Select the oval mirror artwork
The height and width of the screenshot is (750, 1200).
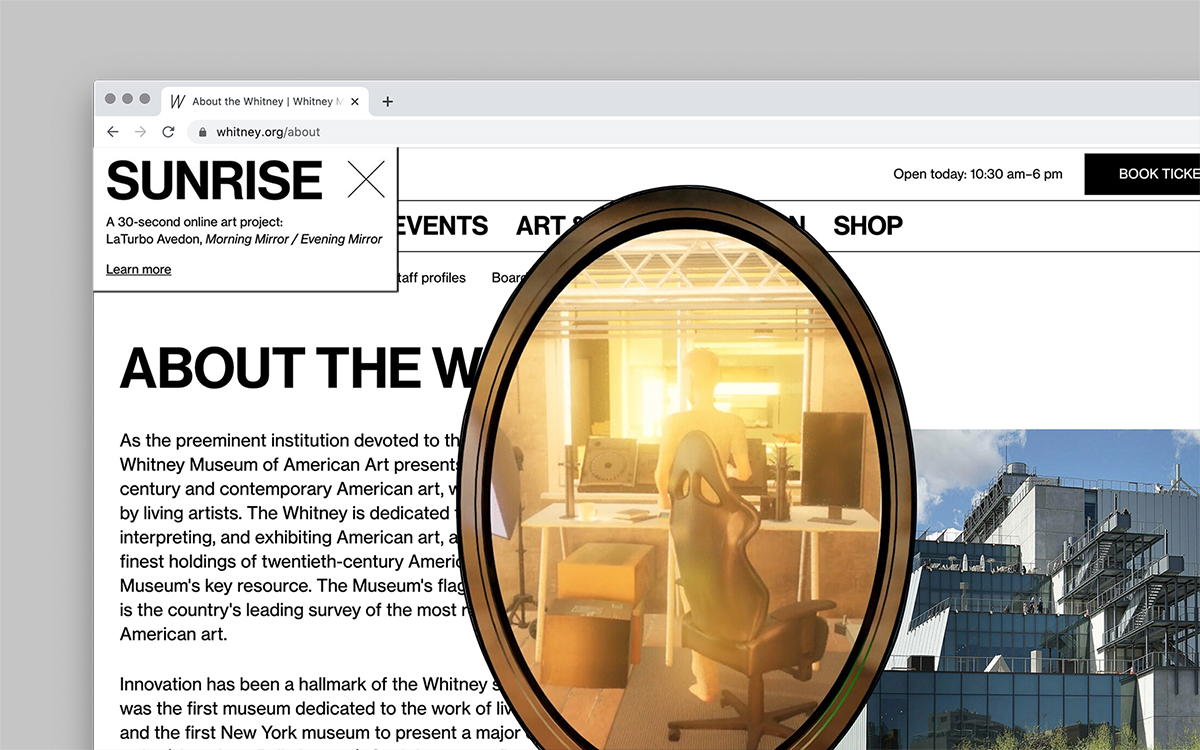(x=685, y=470)
